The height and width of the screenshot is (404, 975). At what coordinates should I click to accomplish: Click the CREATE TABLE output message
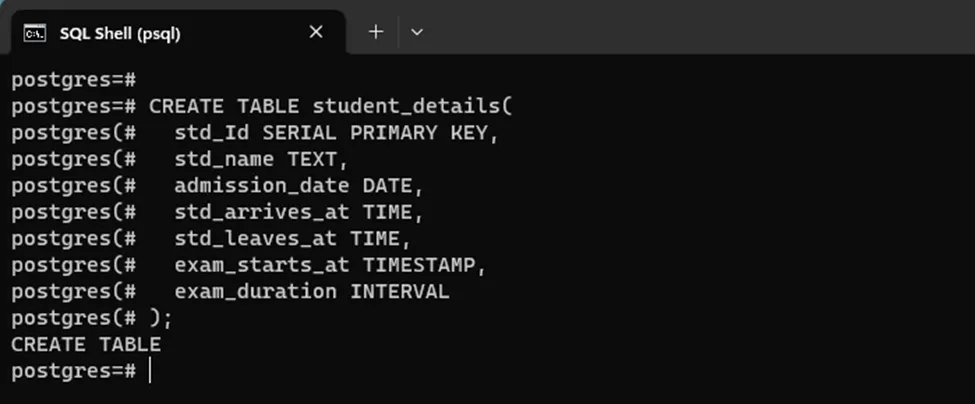86,345
